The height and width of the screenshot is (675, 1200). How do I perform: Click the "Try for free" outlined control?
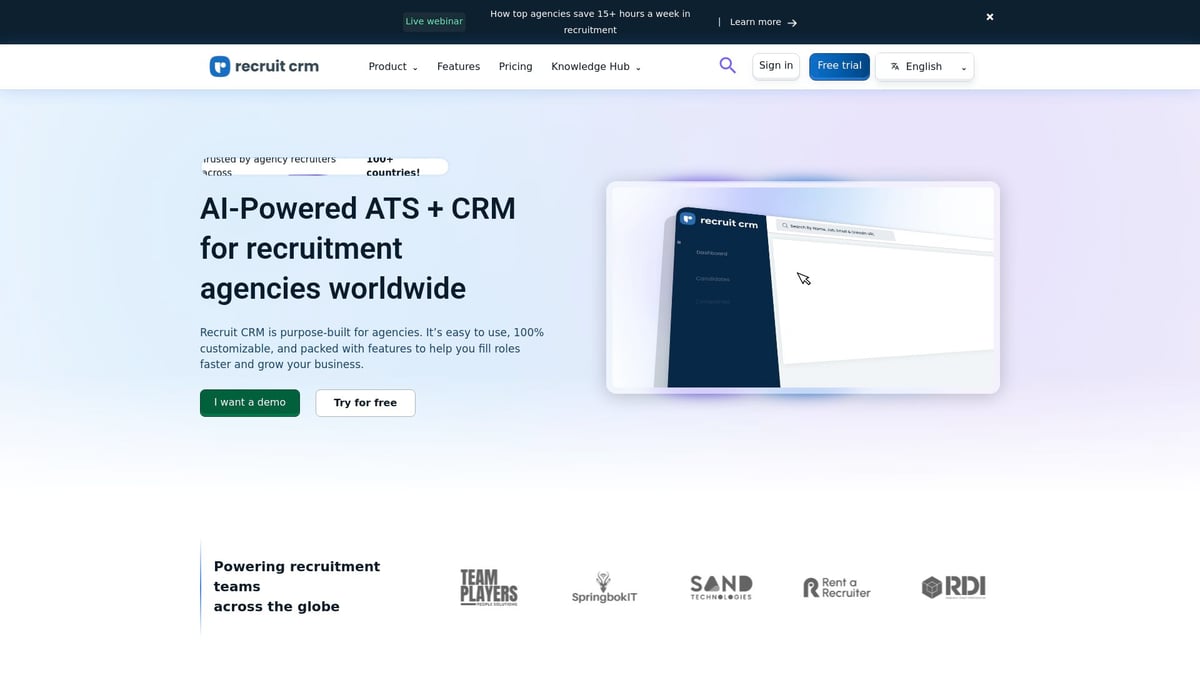365,402
